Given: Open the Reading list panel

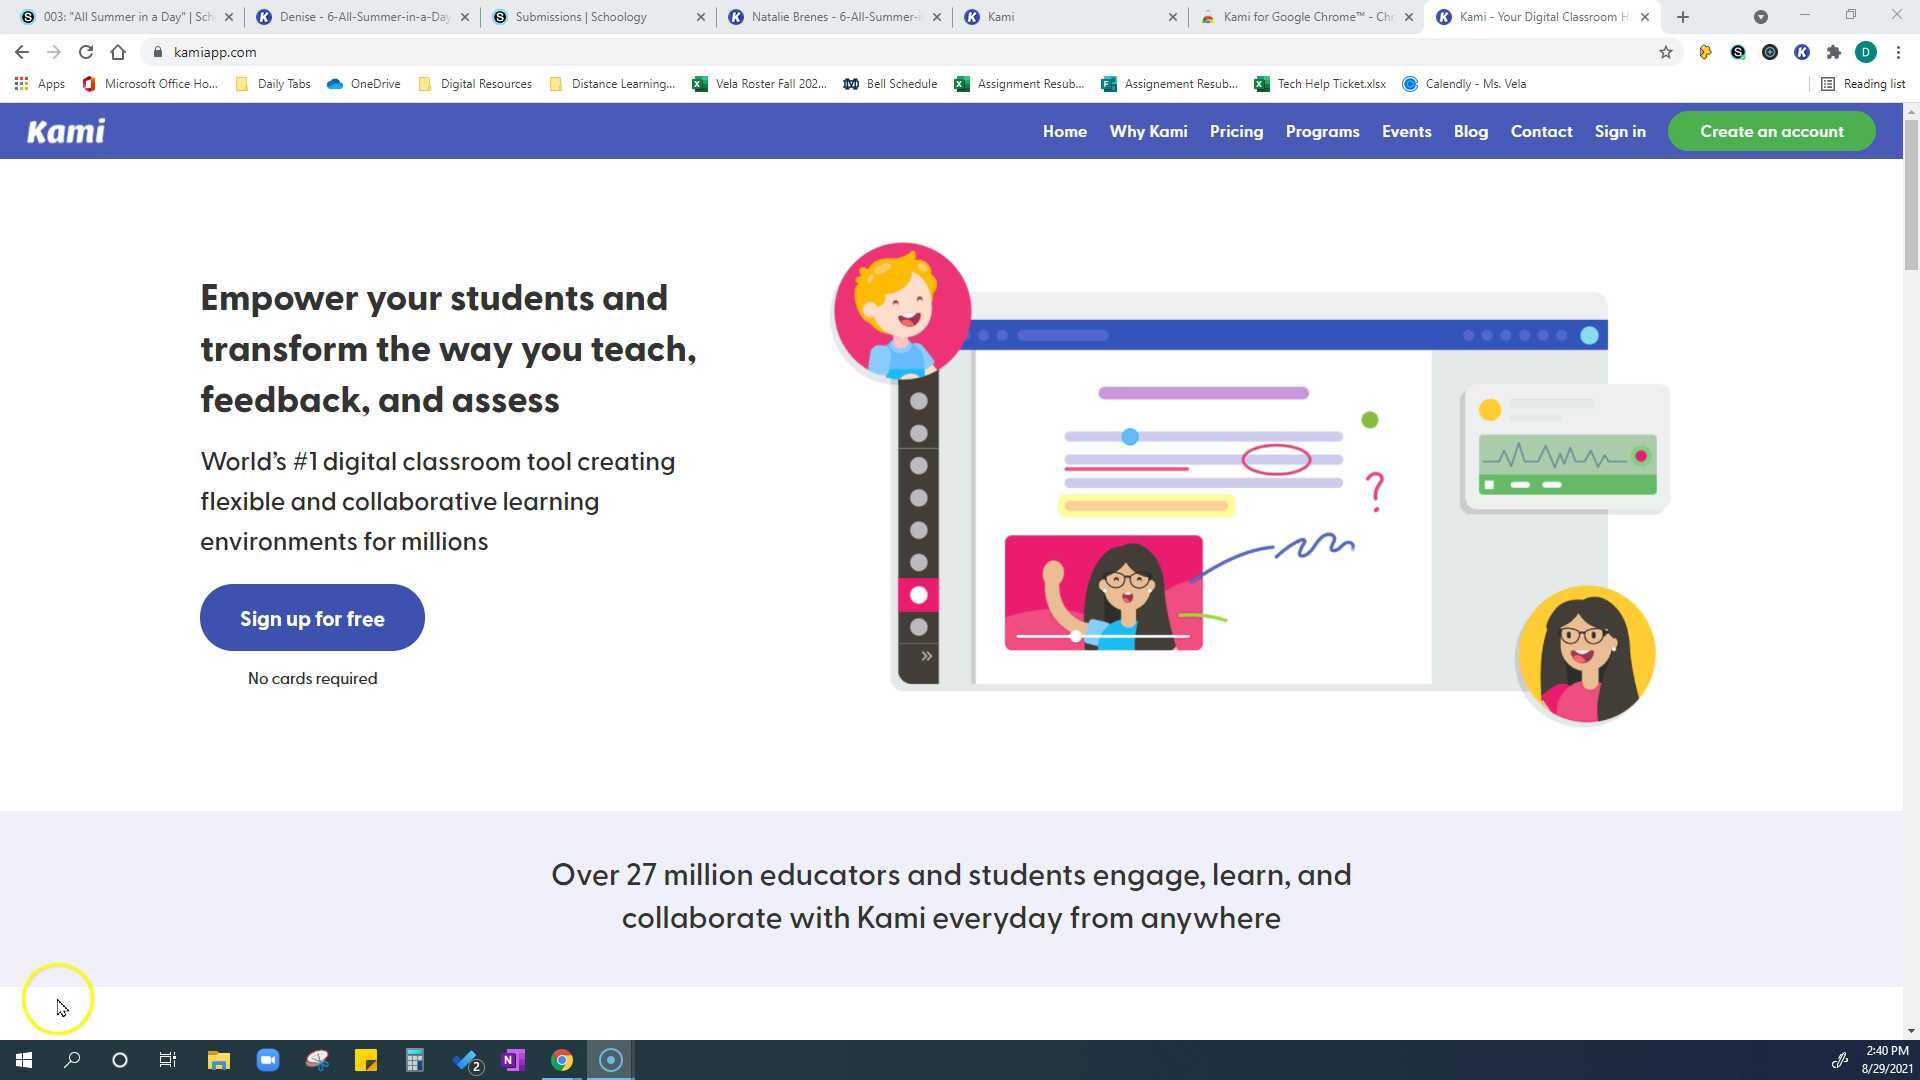Looking at the screenshot, I should (x=1862, y=84).
